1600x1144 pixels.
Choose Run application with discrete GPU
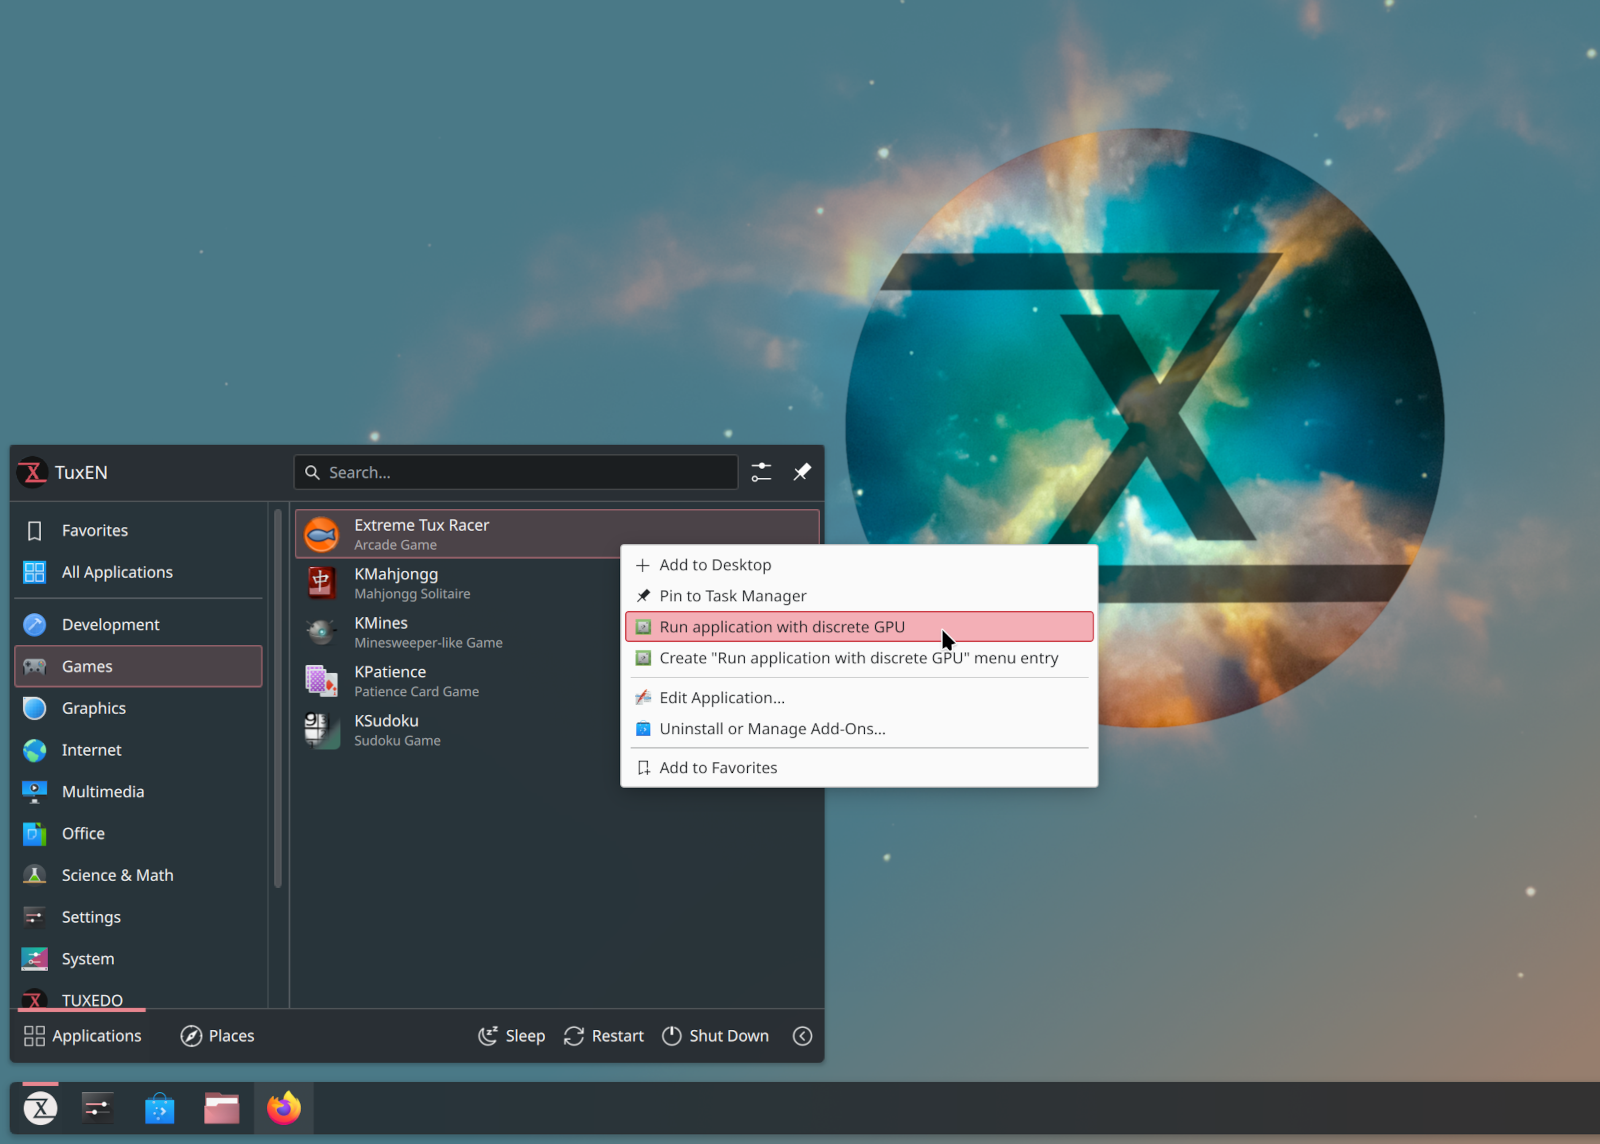(859, 627)
